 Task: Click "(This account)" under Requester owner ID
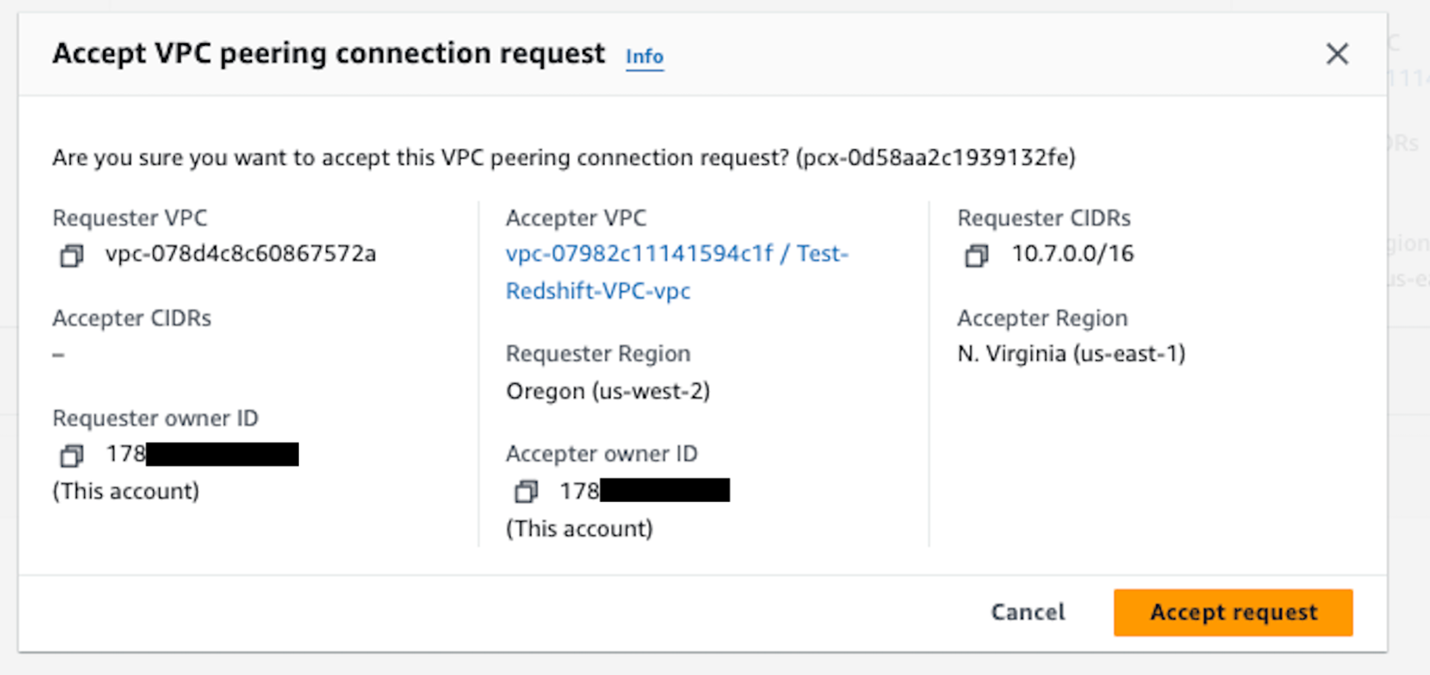[126, 491]
